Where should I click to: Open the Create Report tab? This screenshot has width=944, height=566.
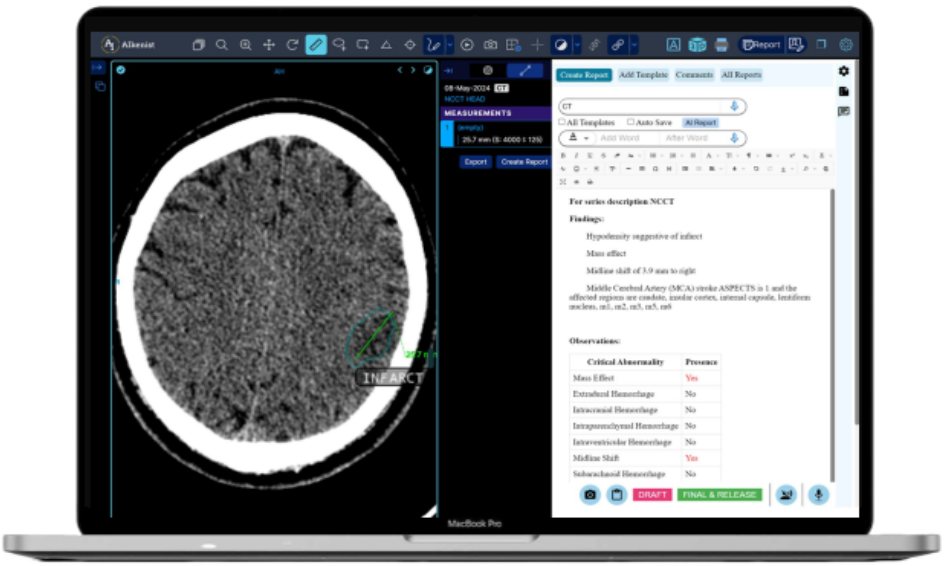point(583,75)
